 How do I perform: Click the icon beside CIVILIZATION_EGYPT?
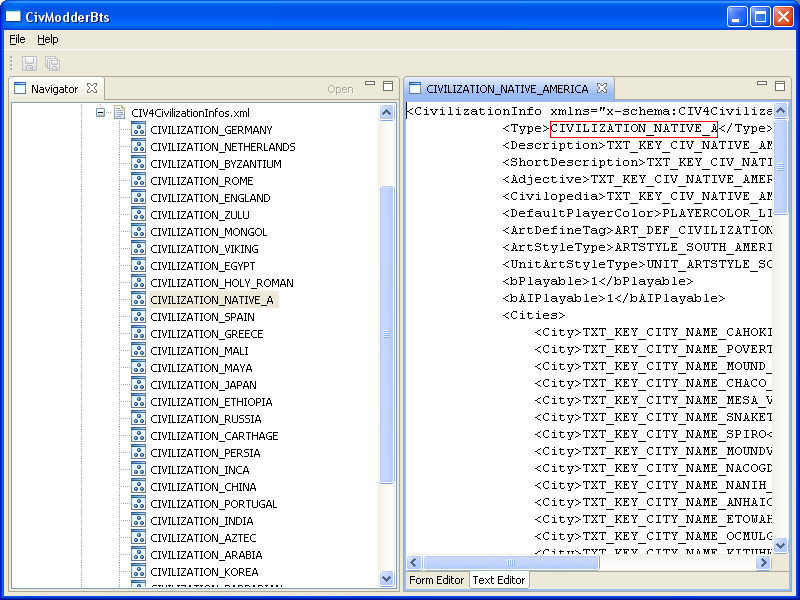[138, 265]
